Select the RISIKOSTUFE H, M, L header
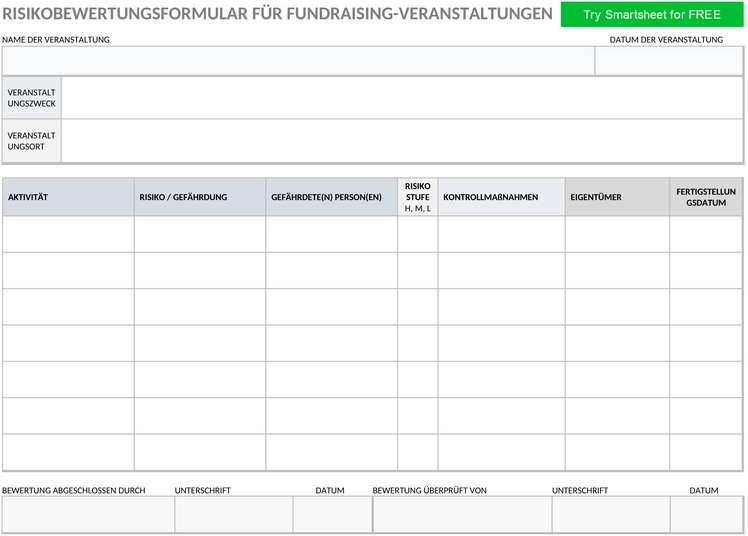This screenshot has height=536, width=748. click(x=418, y=197)
